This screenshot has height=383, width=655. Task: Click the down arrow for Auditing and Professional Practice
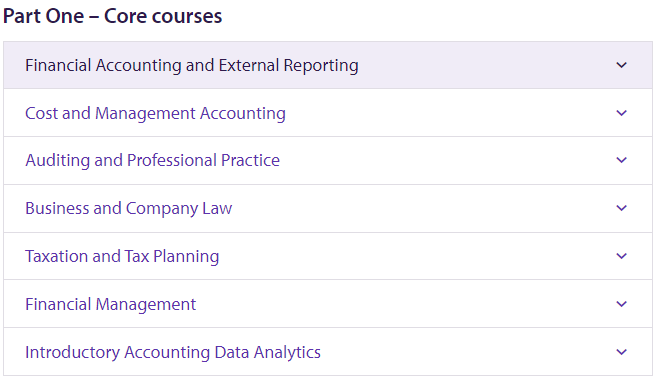click(621, 160)
